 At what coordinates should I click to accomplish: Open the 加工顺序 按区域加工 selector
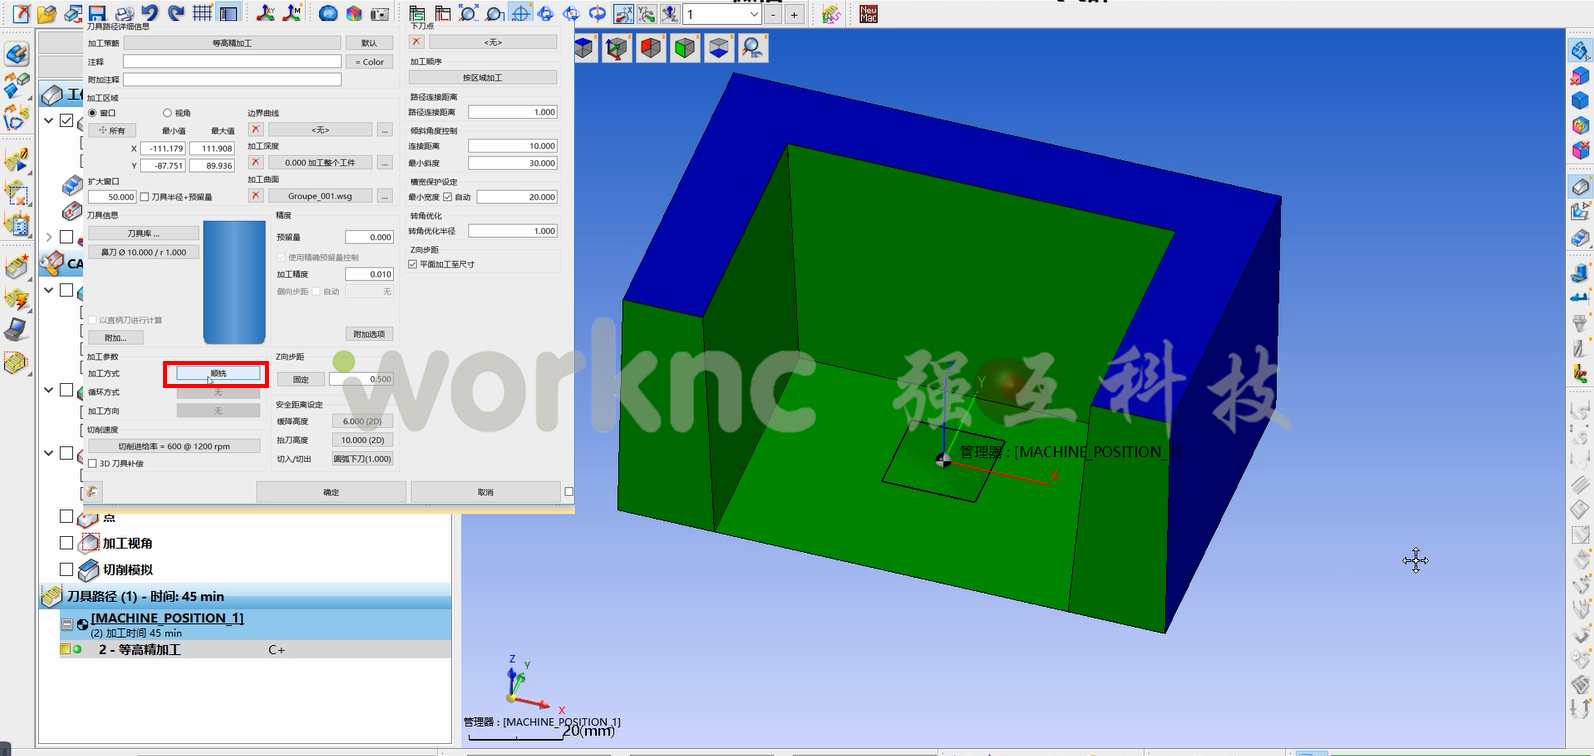click(x=482, y=77)
